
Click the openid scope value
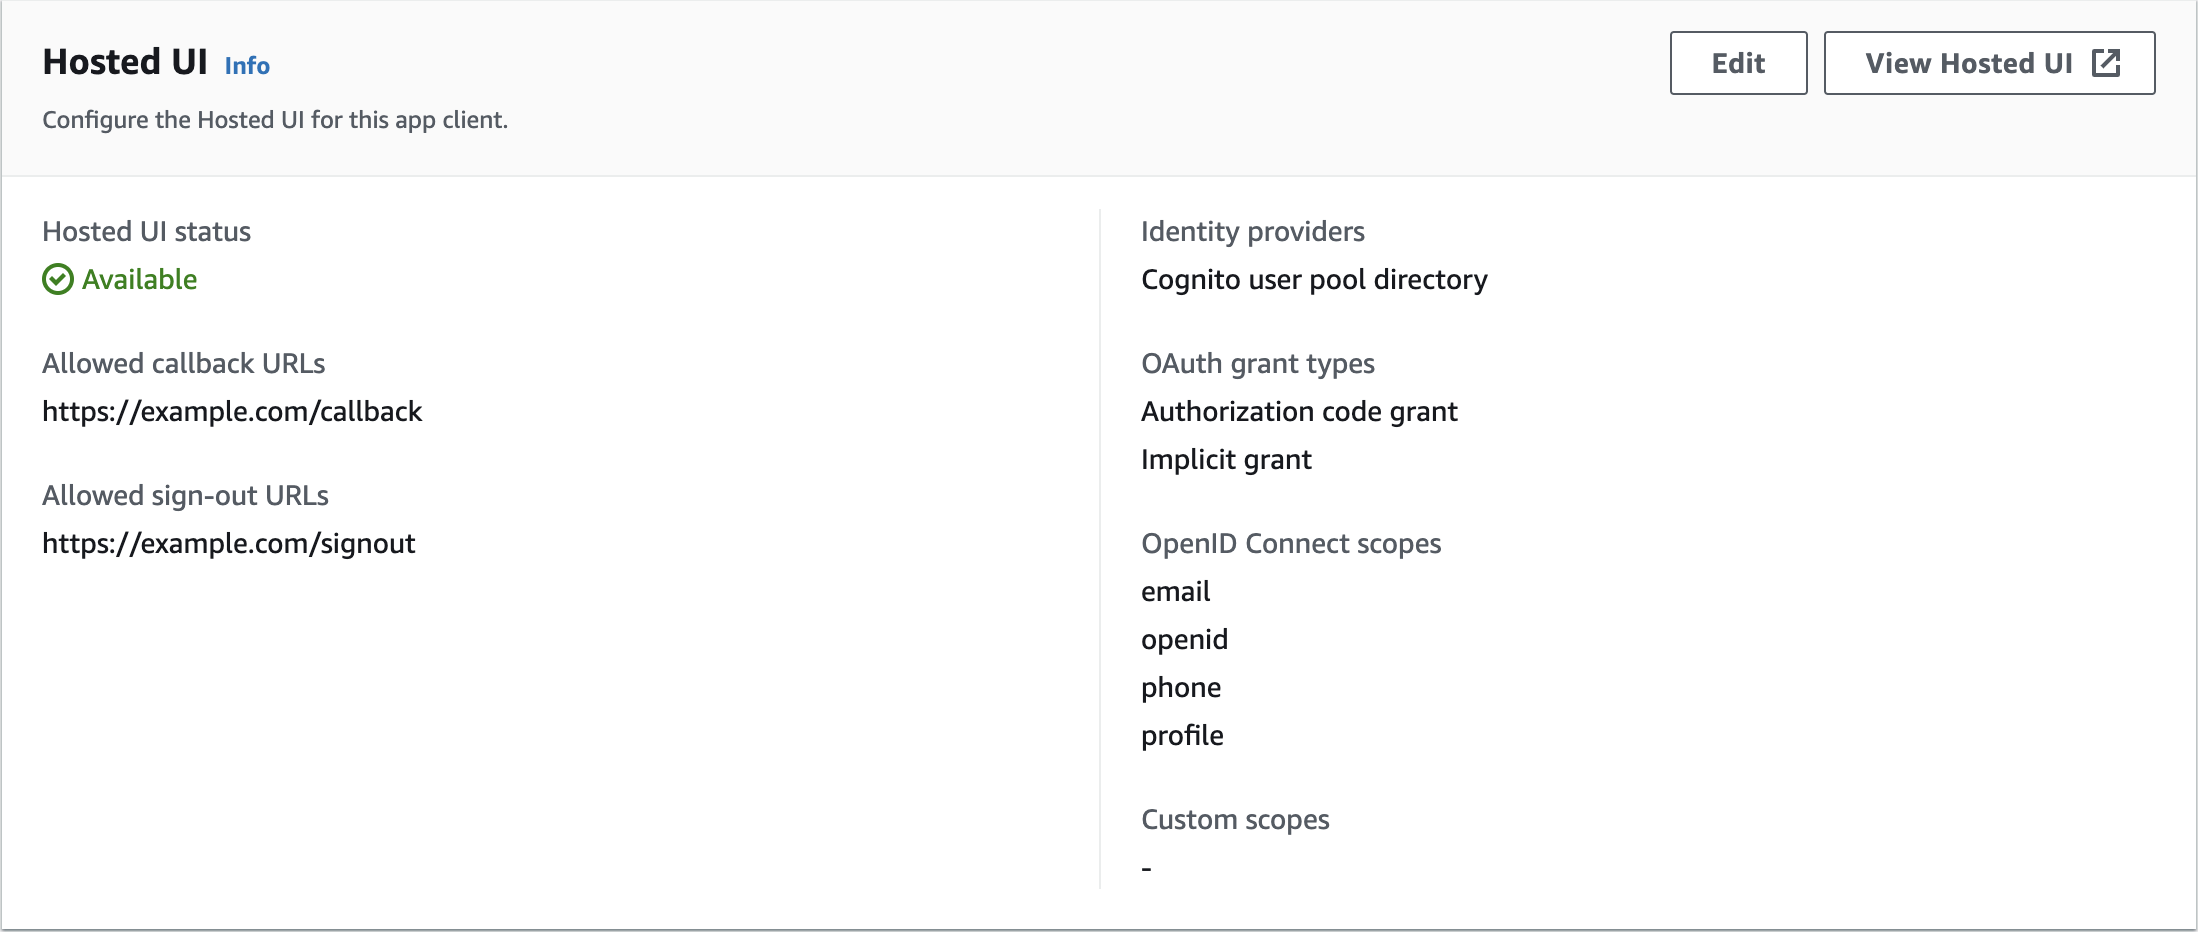coord(1184,639)
